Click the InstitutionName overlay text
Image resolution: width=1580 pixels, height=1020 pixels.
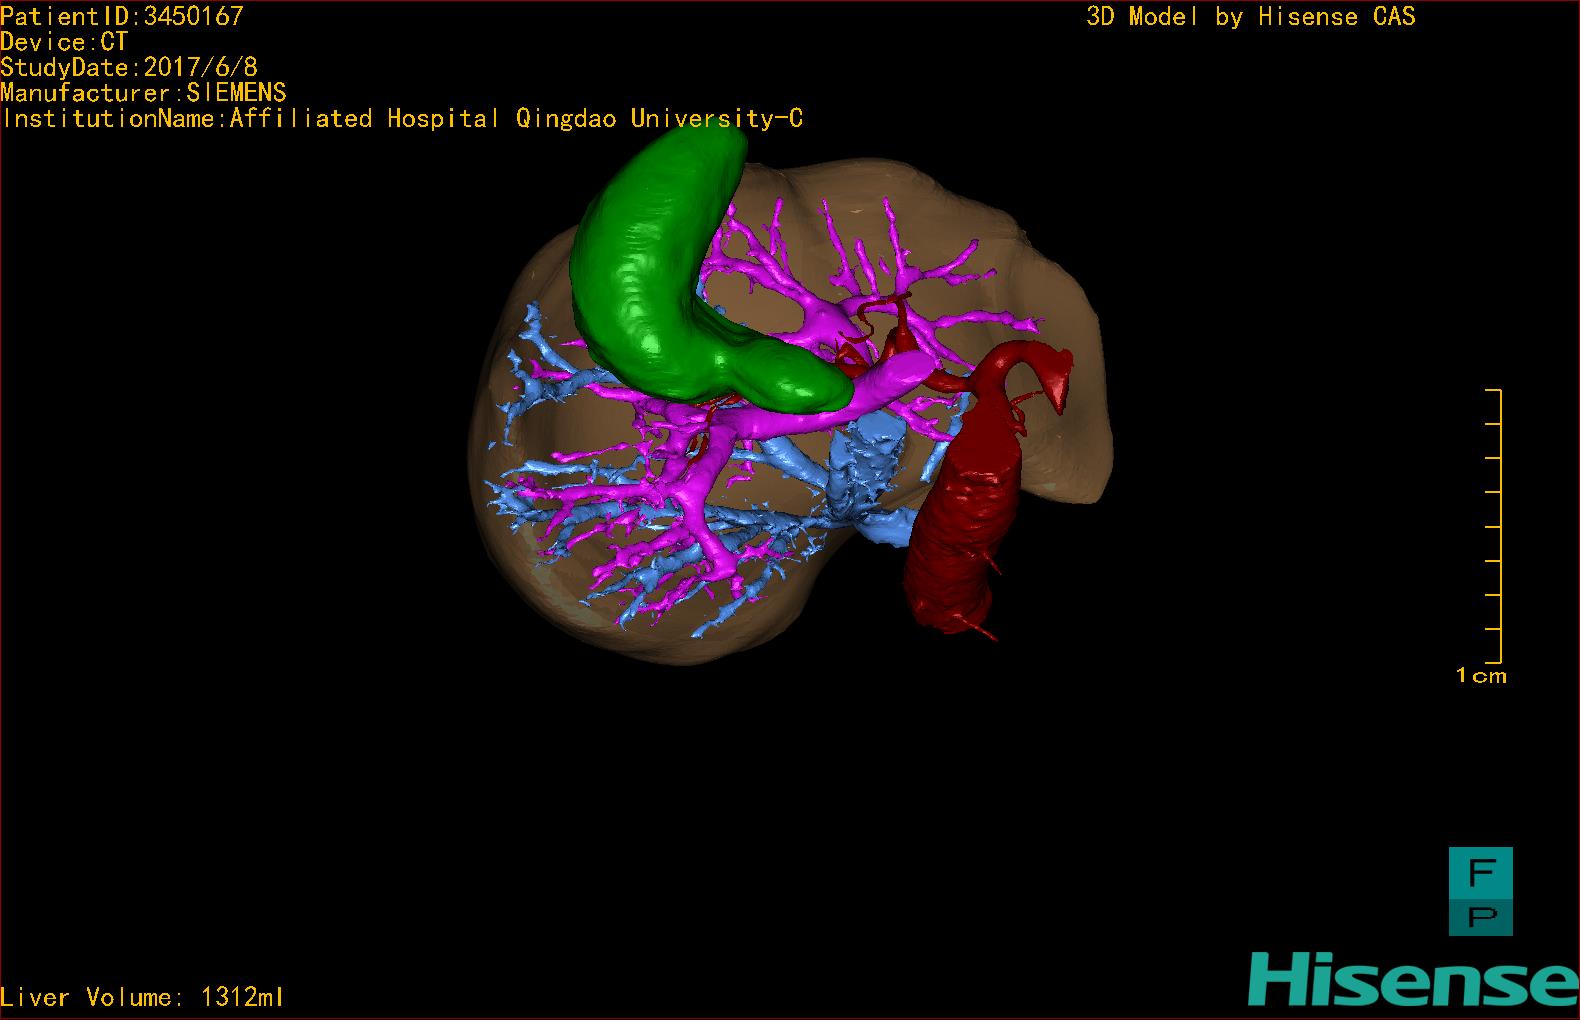pos(402,119)
